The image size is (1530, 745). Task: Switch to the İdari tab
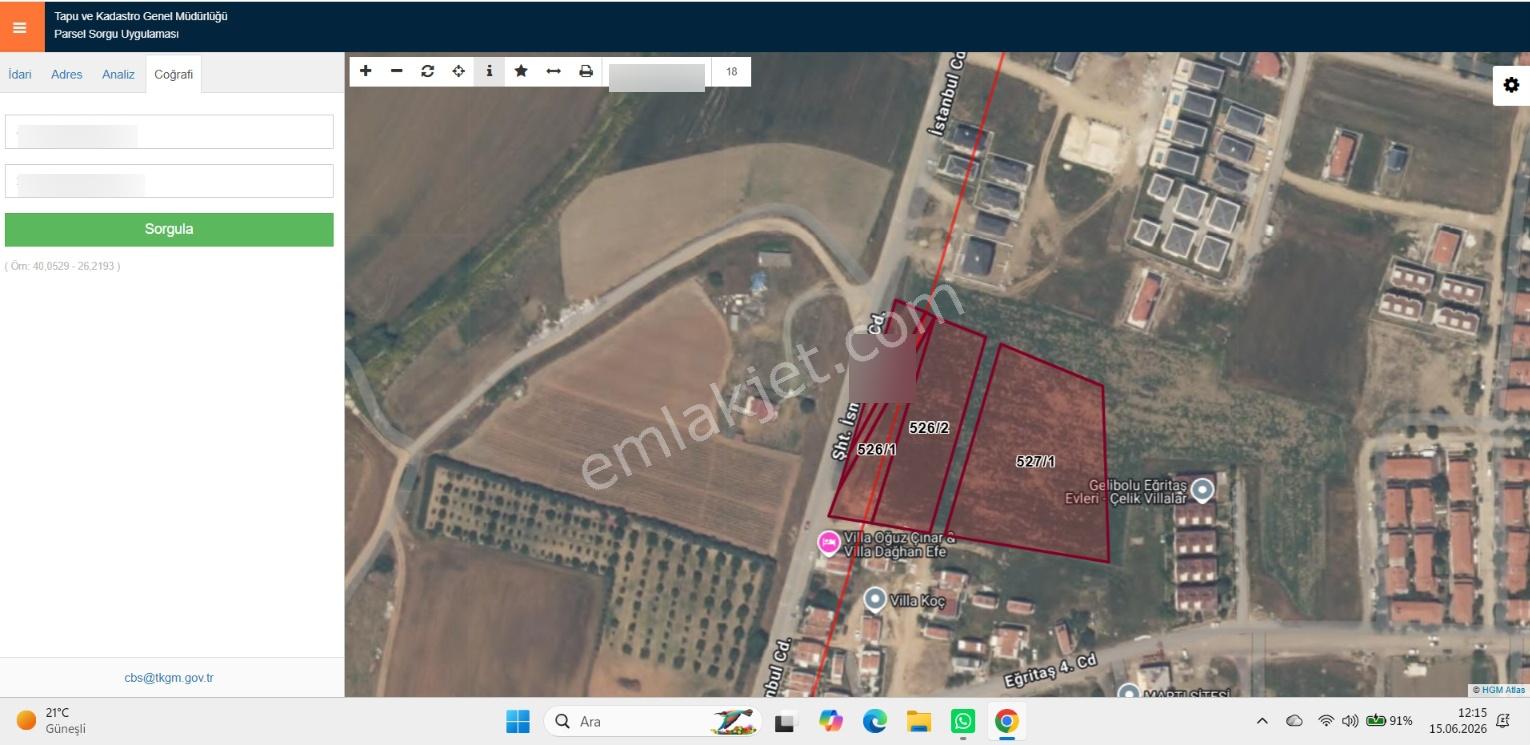(x=20, y=74)
